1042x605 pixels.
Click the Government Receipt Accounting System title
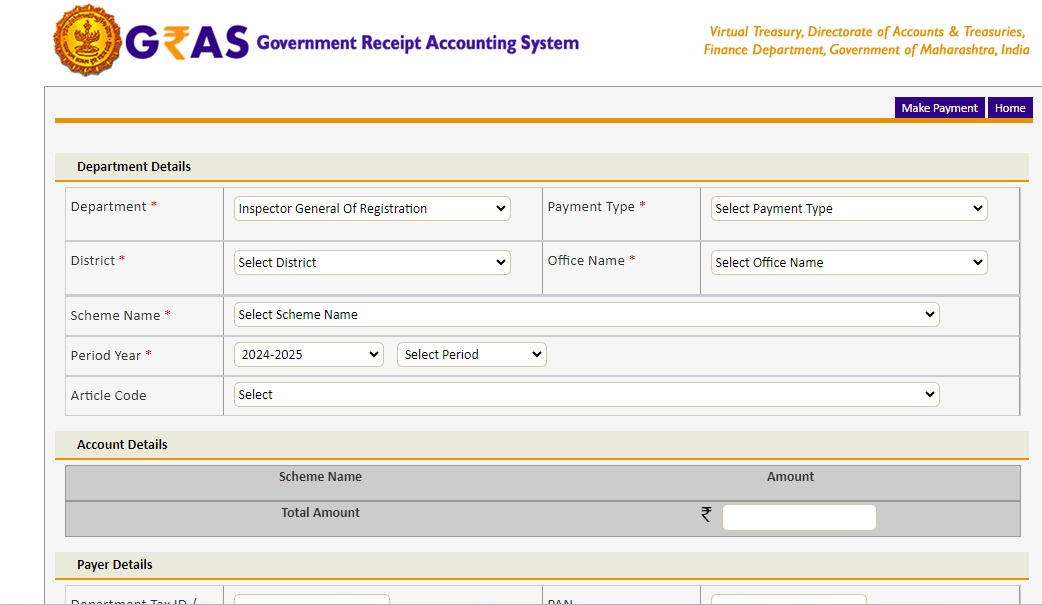coord(417,43)
